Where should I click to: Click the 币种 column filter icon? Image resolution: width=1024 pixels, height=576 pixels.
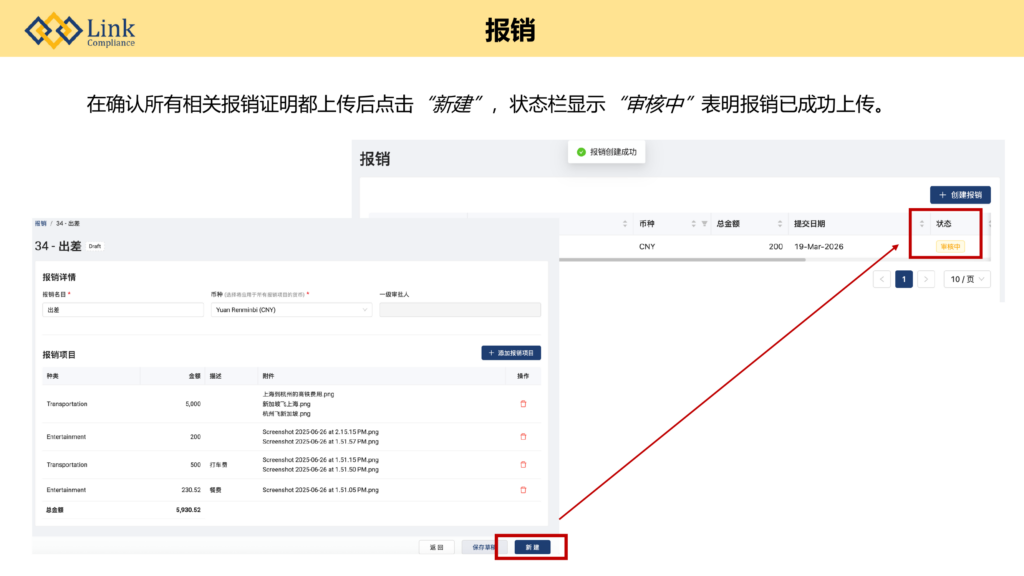704,223
